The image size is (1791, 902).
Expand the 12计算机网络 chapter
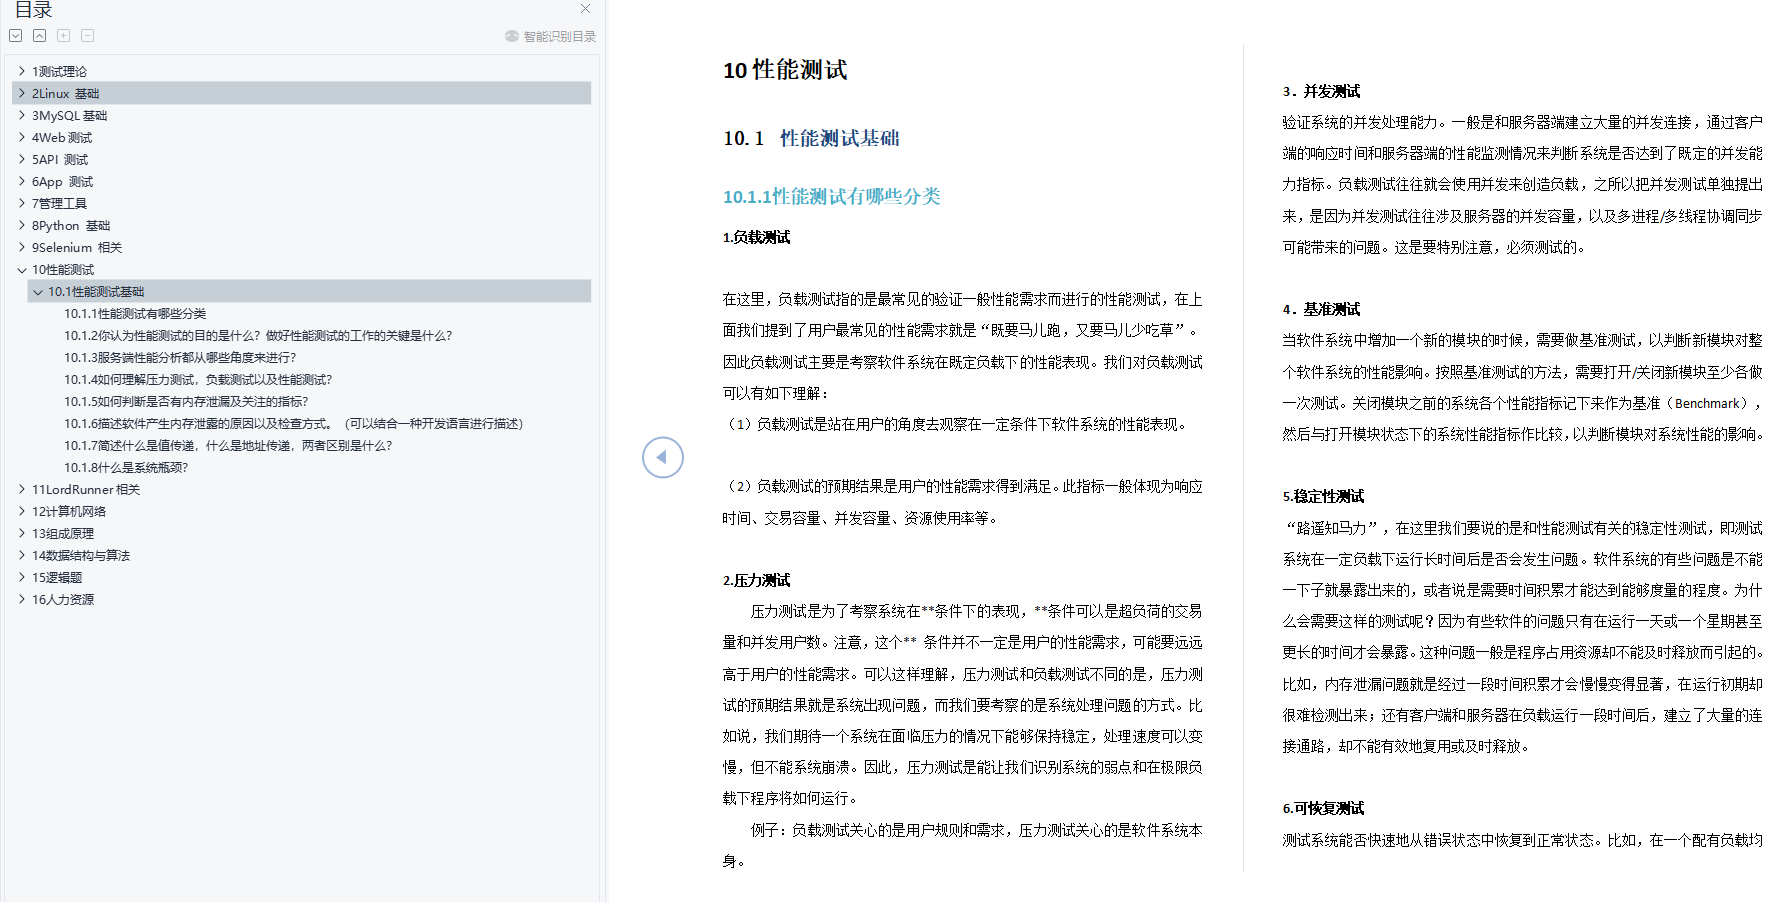click(x=22, y=511)
